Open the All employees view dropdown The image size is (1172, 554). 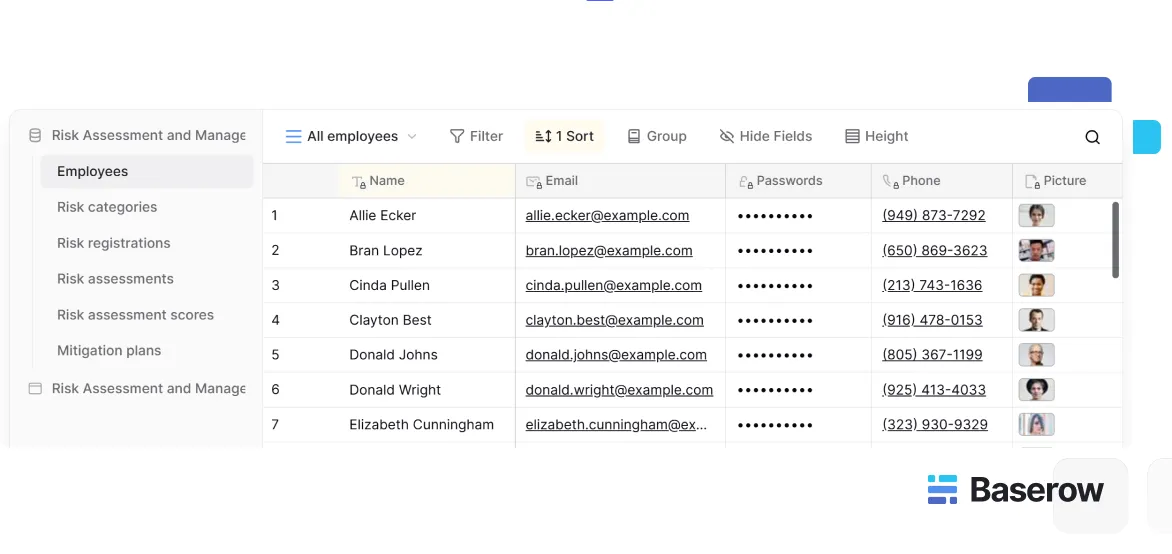tap(351, 137)
